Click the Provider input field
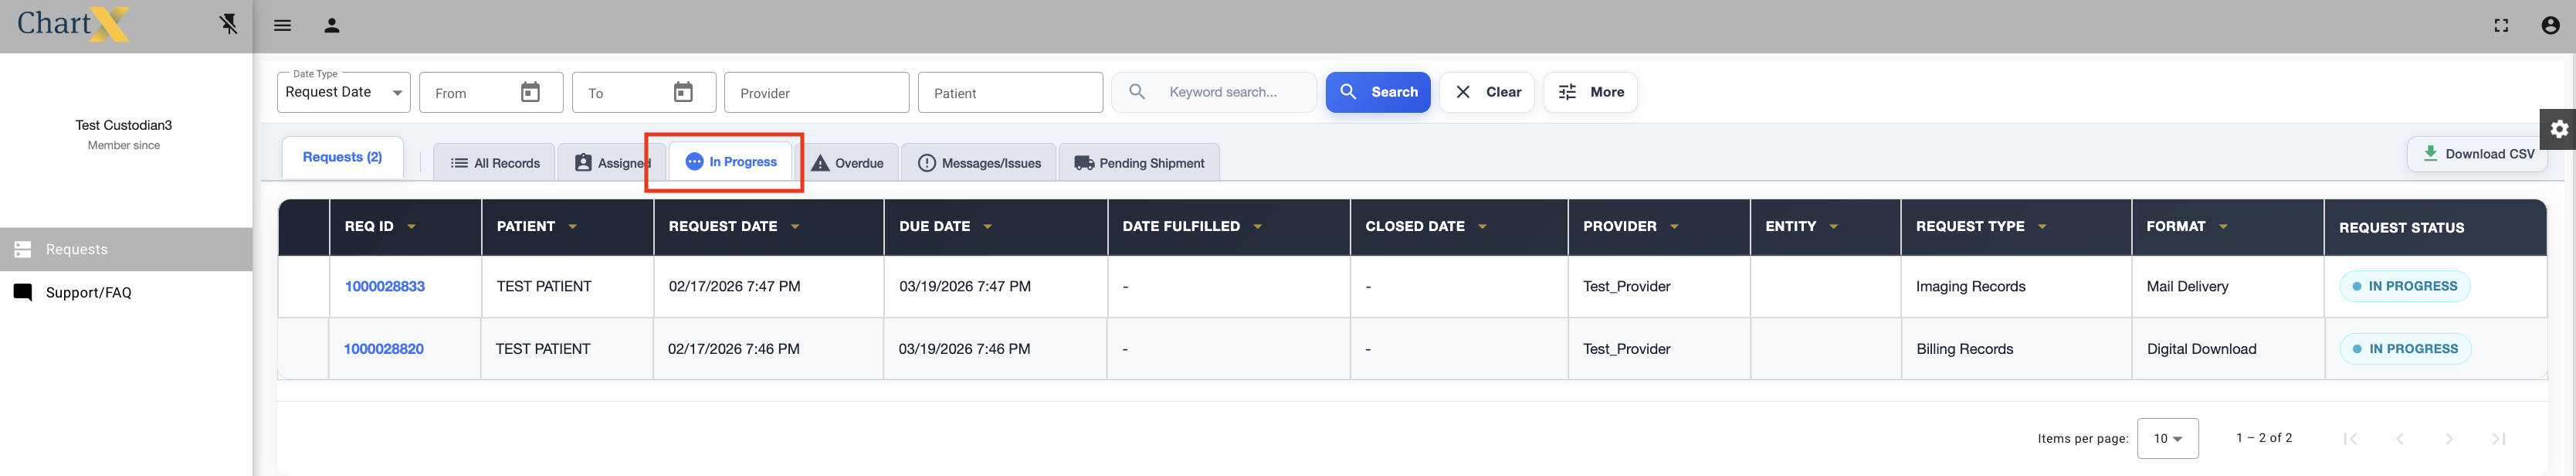2576x476 pixels. pos(816,93)
